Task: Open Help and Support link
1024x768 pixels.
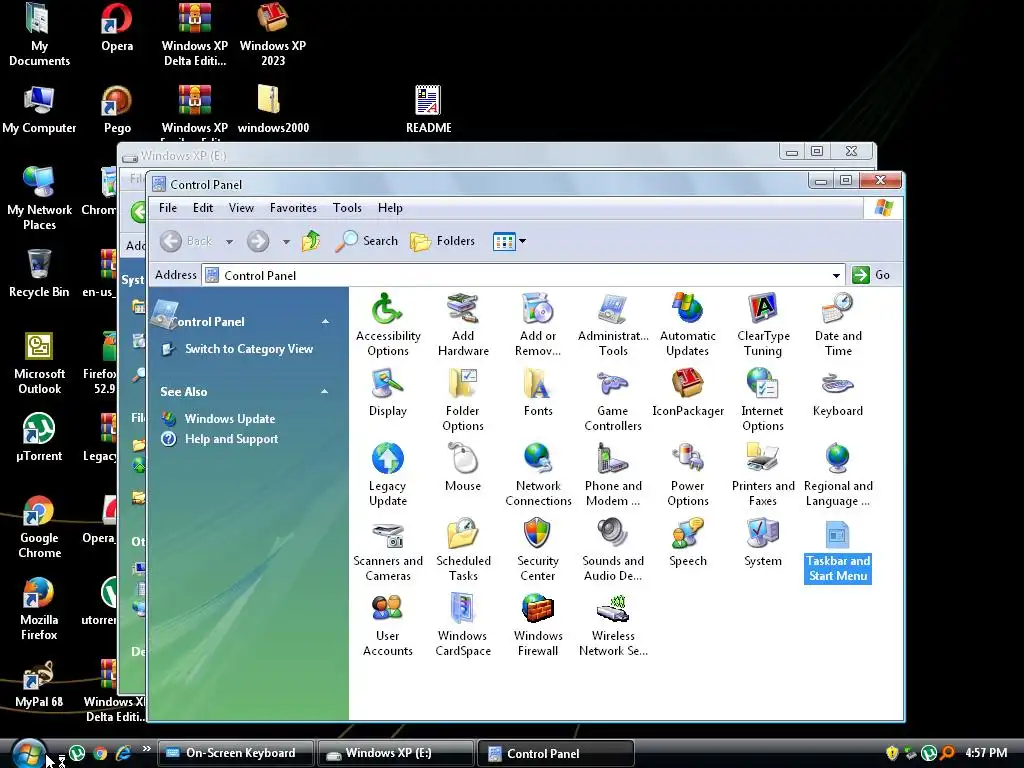Action: point(231,439)
